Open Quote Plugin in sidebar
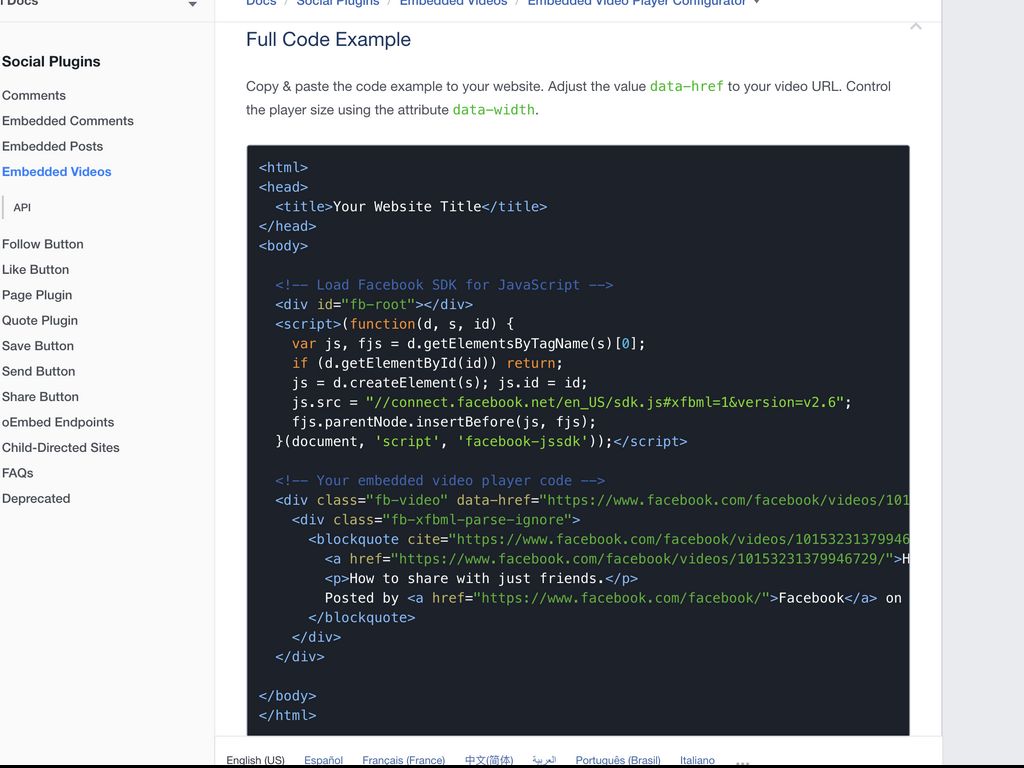This screenshot has width=1024, height=768. [x=40, y=321]
